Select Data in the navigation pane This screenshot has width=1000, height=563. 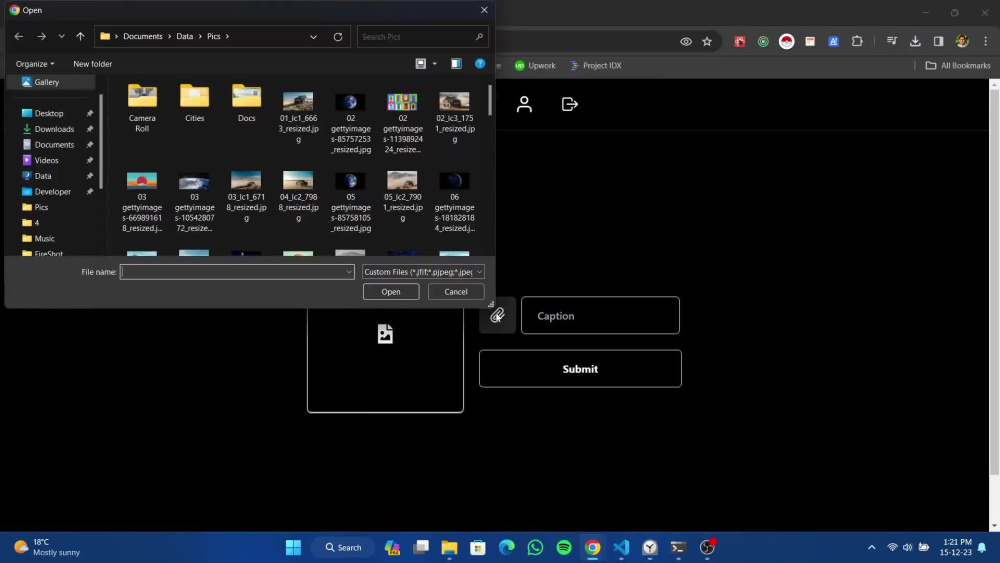pyautogui.click(x=43, y=176)
